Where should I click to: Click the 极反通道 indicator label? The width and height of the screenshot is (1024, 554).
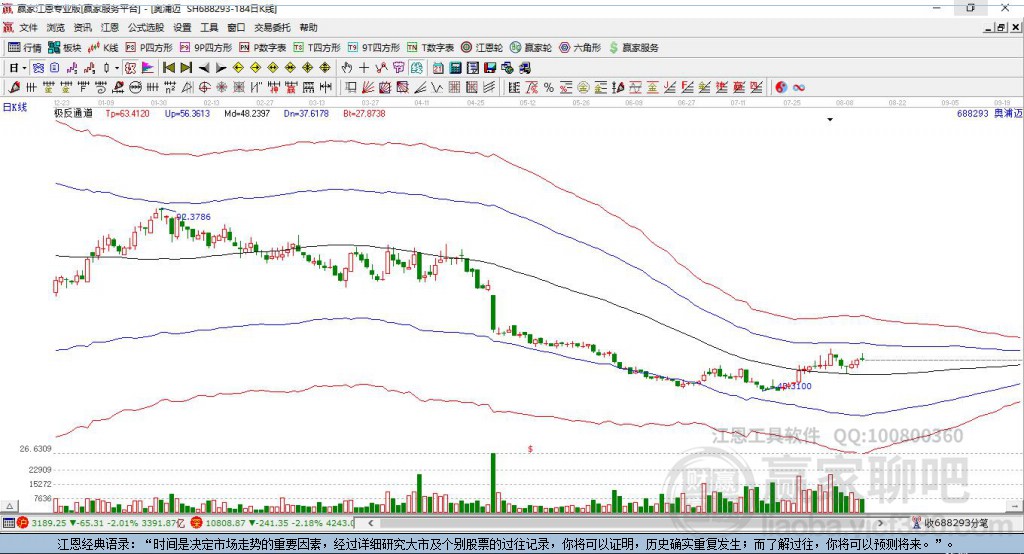[73, 113]
